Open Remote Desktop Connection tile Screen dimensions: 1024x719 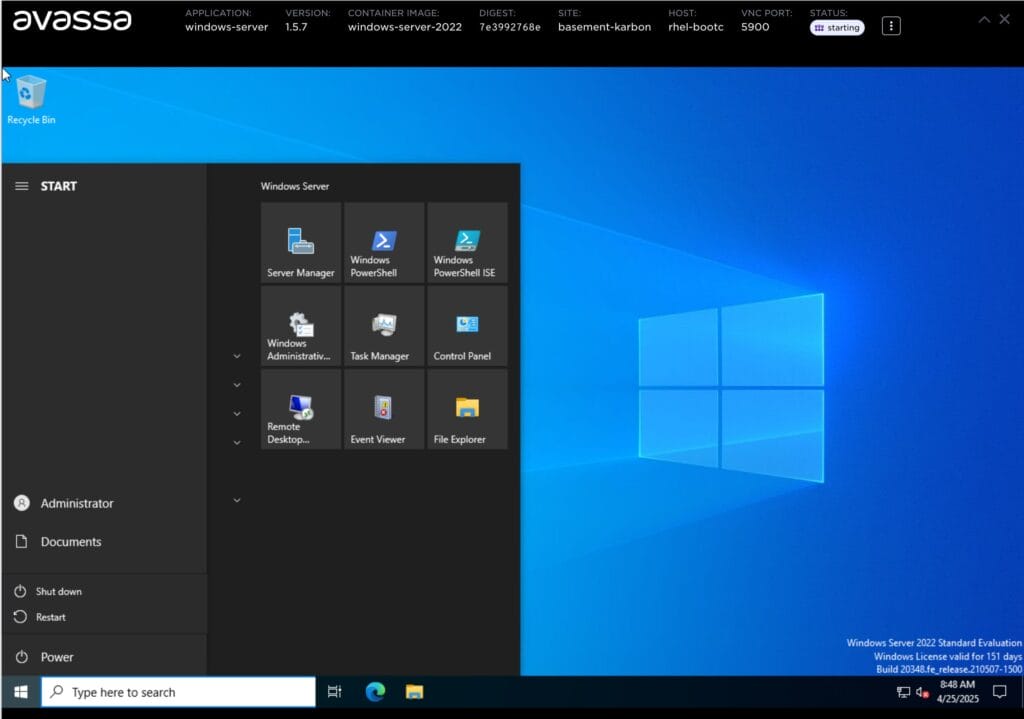coord(300,409)
